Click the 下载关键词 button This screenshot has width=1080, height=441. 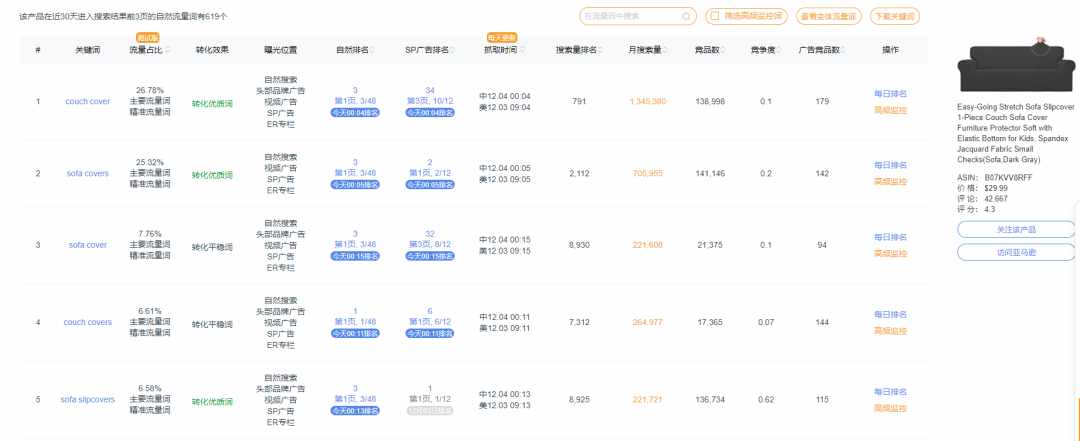[895, 16]
